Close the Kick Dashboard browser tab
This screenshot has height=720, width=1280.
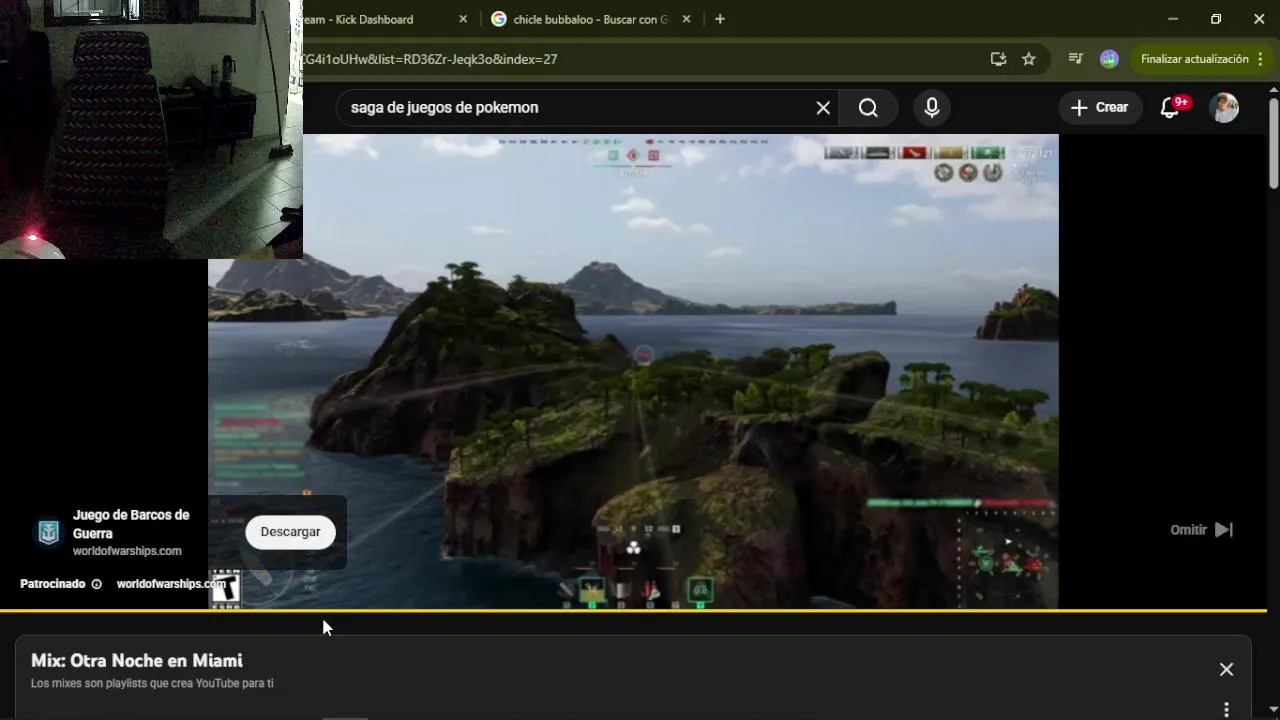coord(463,19)
